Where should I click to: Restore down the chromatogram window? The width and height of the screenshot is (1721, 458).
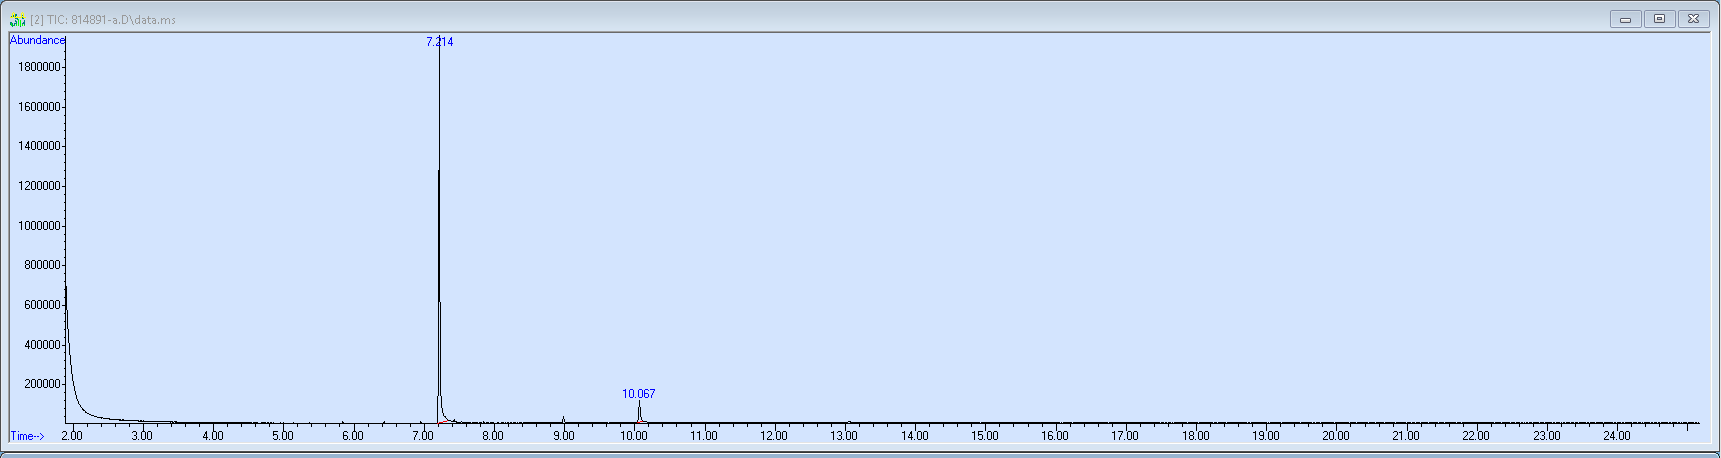pos(1659,19)
